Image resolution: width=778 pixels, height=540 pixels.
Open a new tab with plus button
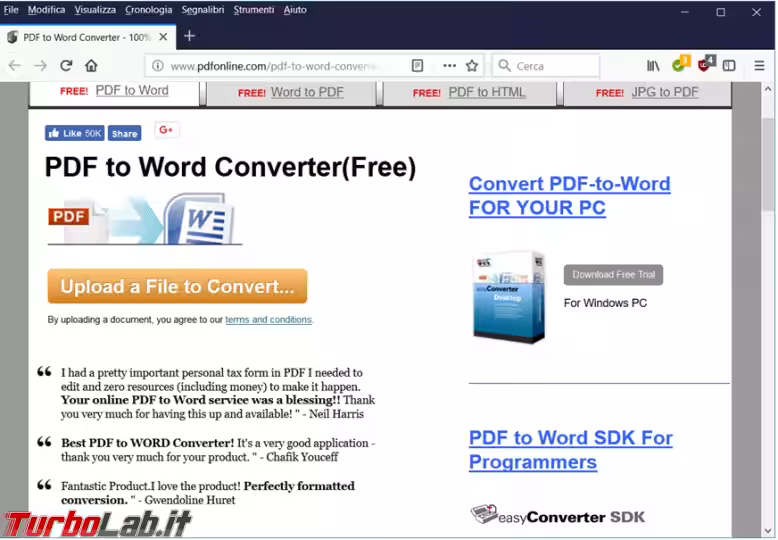point(189,36)
